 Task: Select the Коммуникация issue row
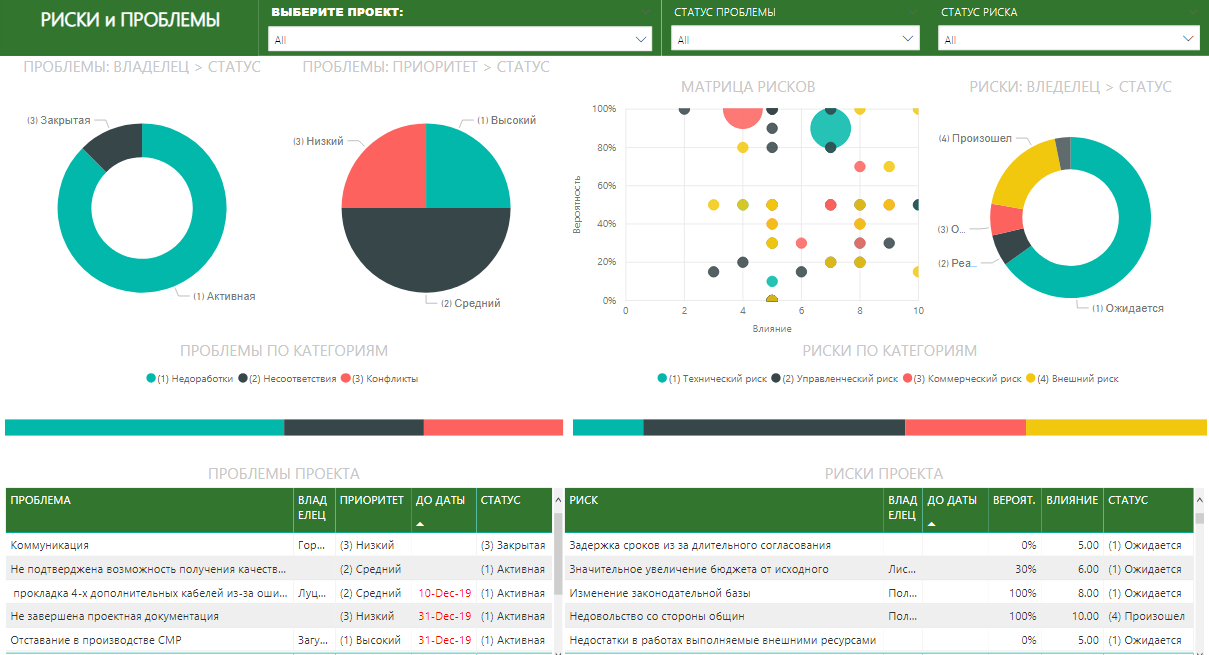coord(278,545)
